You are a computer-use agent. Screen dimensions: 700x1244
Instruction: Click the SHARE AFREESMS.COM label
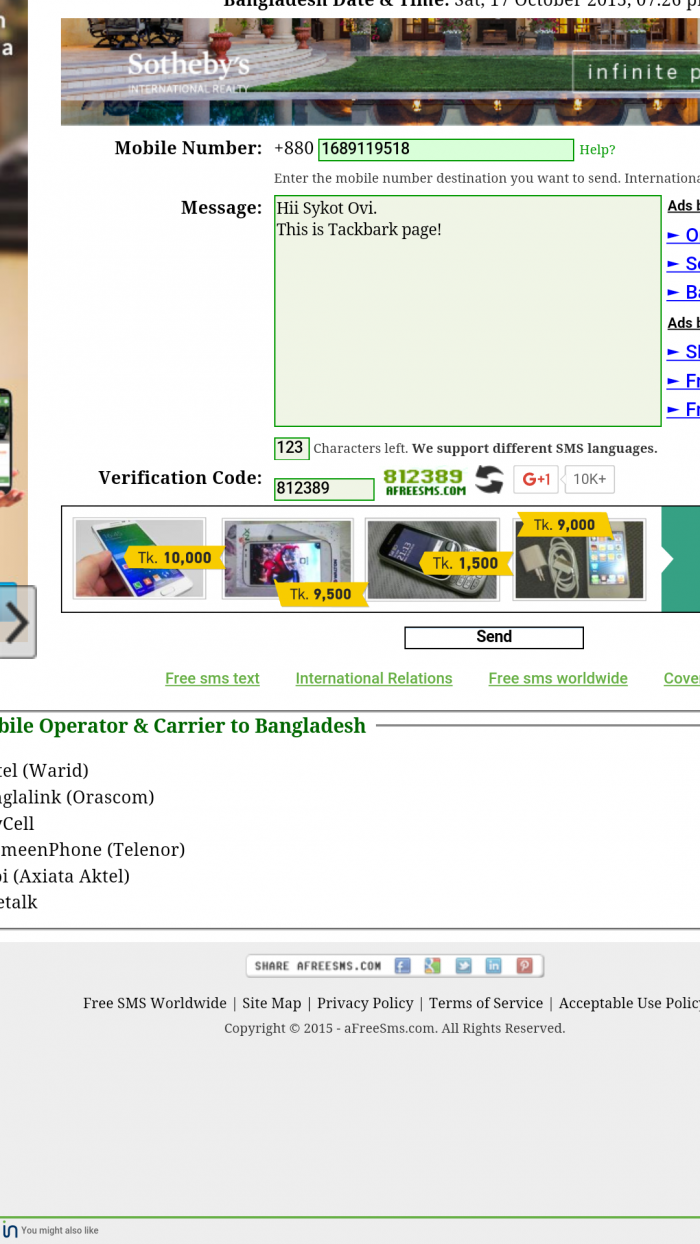[318, 966]
